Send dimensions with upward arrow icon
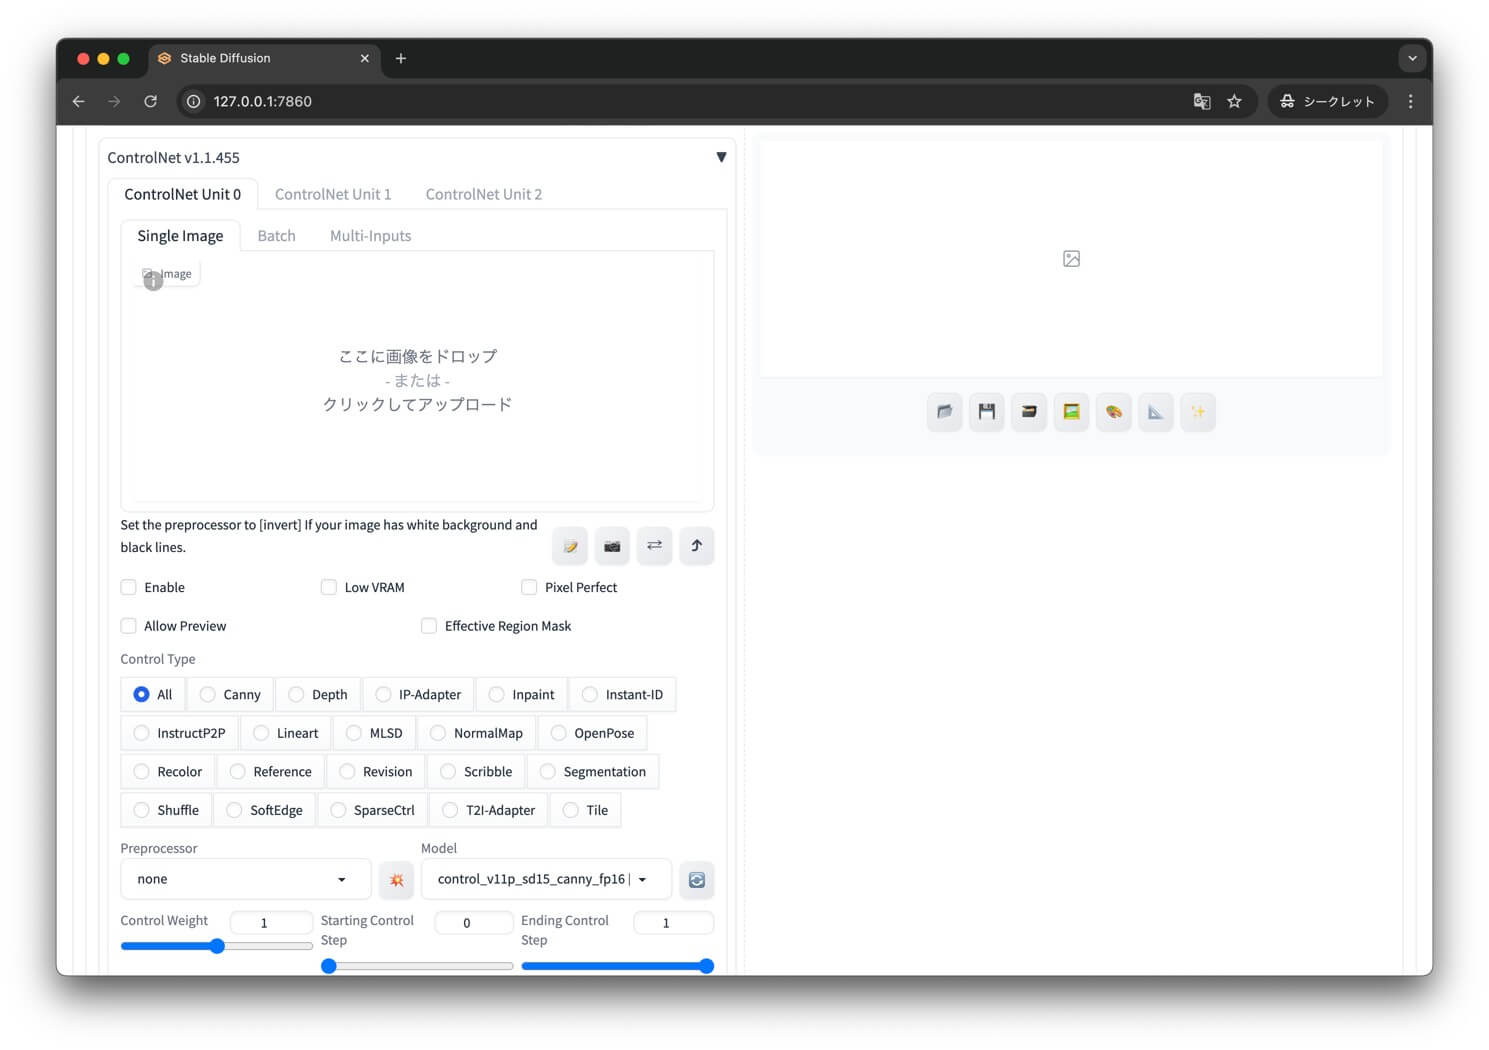Viewport: 1489px width, 1050px height. click(697, 546)
